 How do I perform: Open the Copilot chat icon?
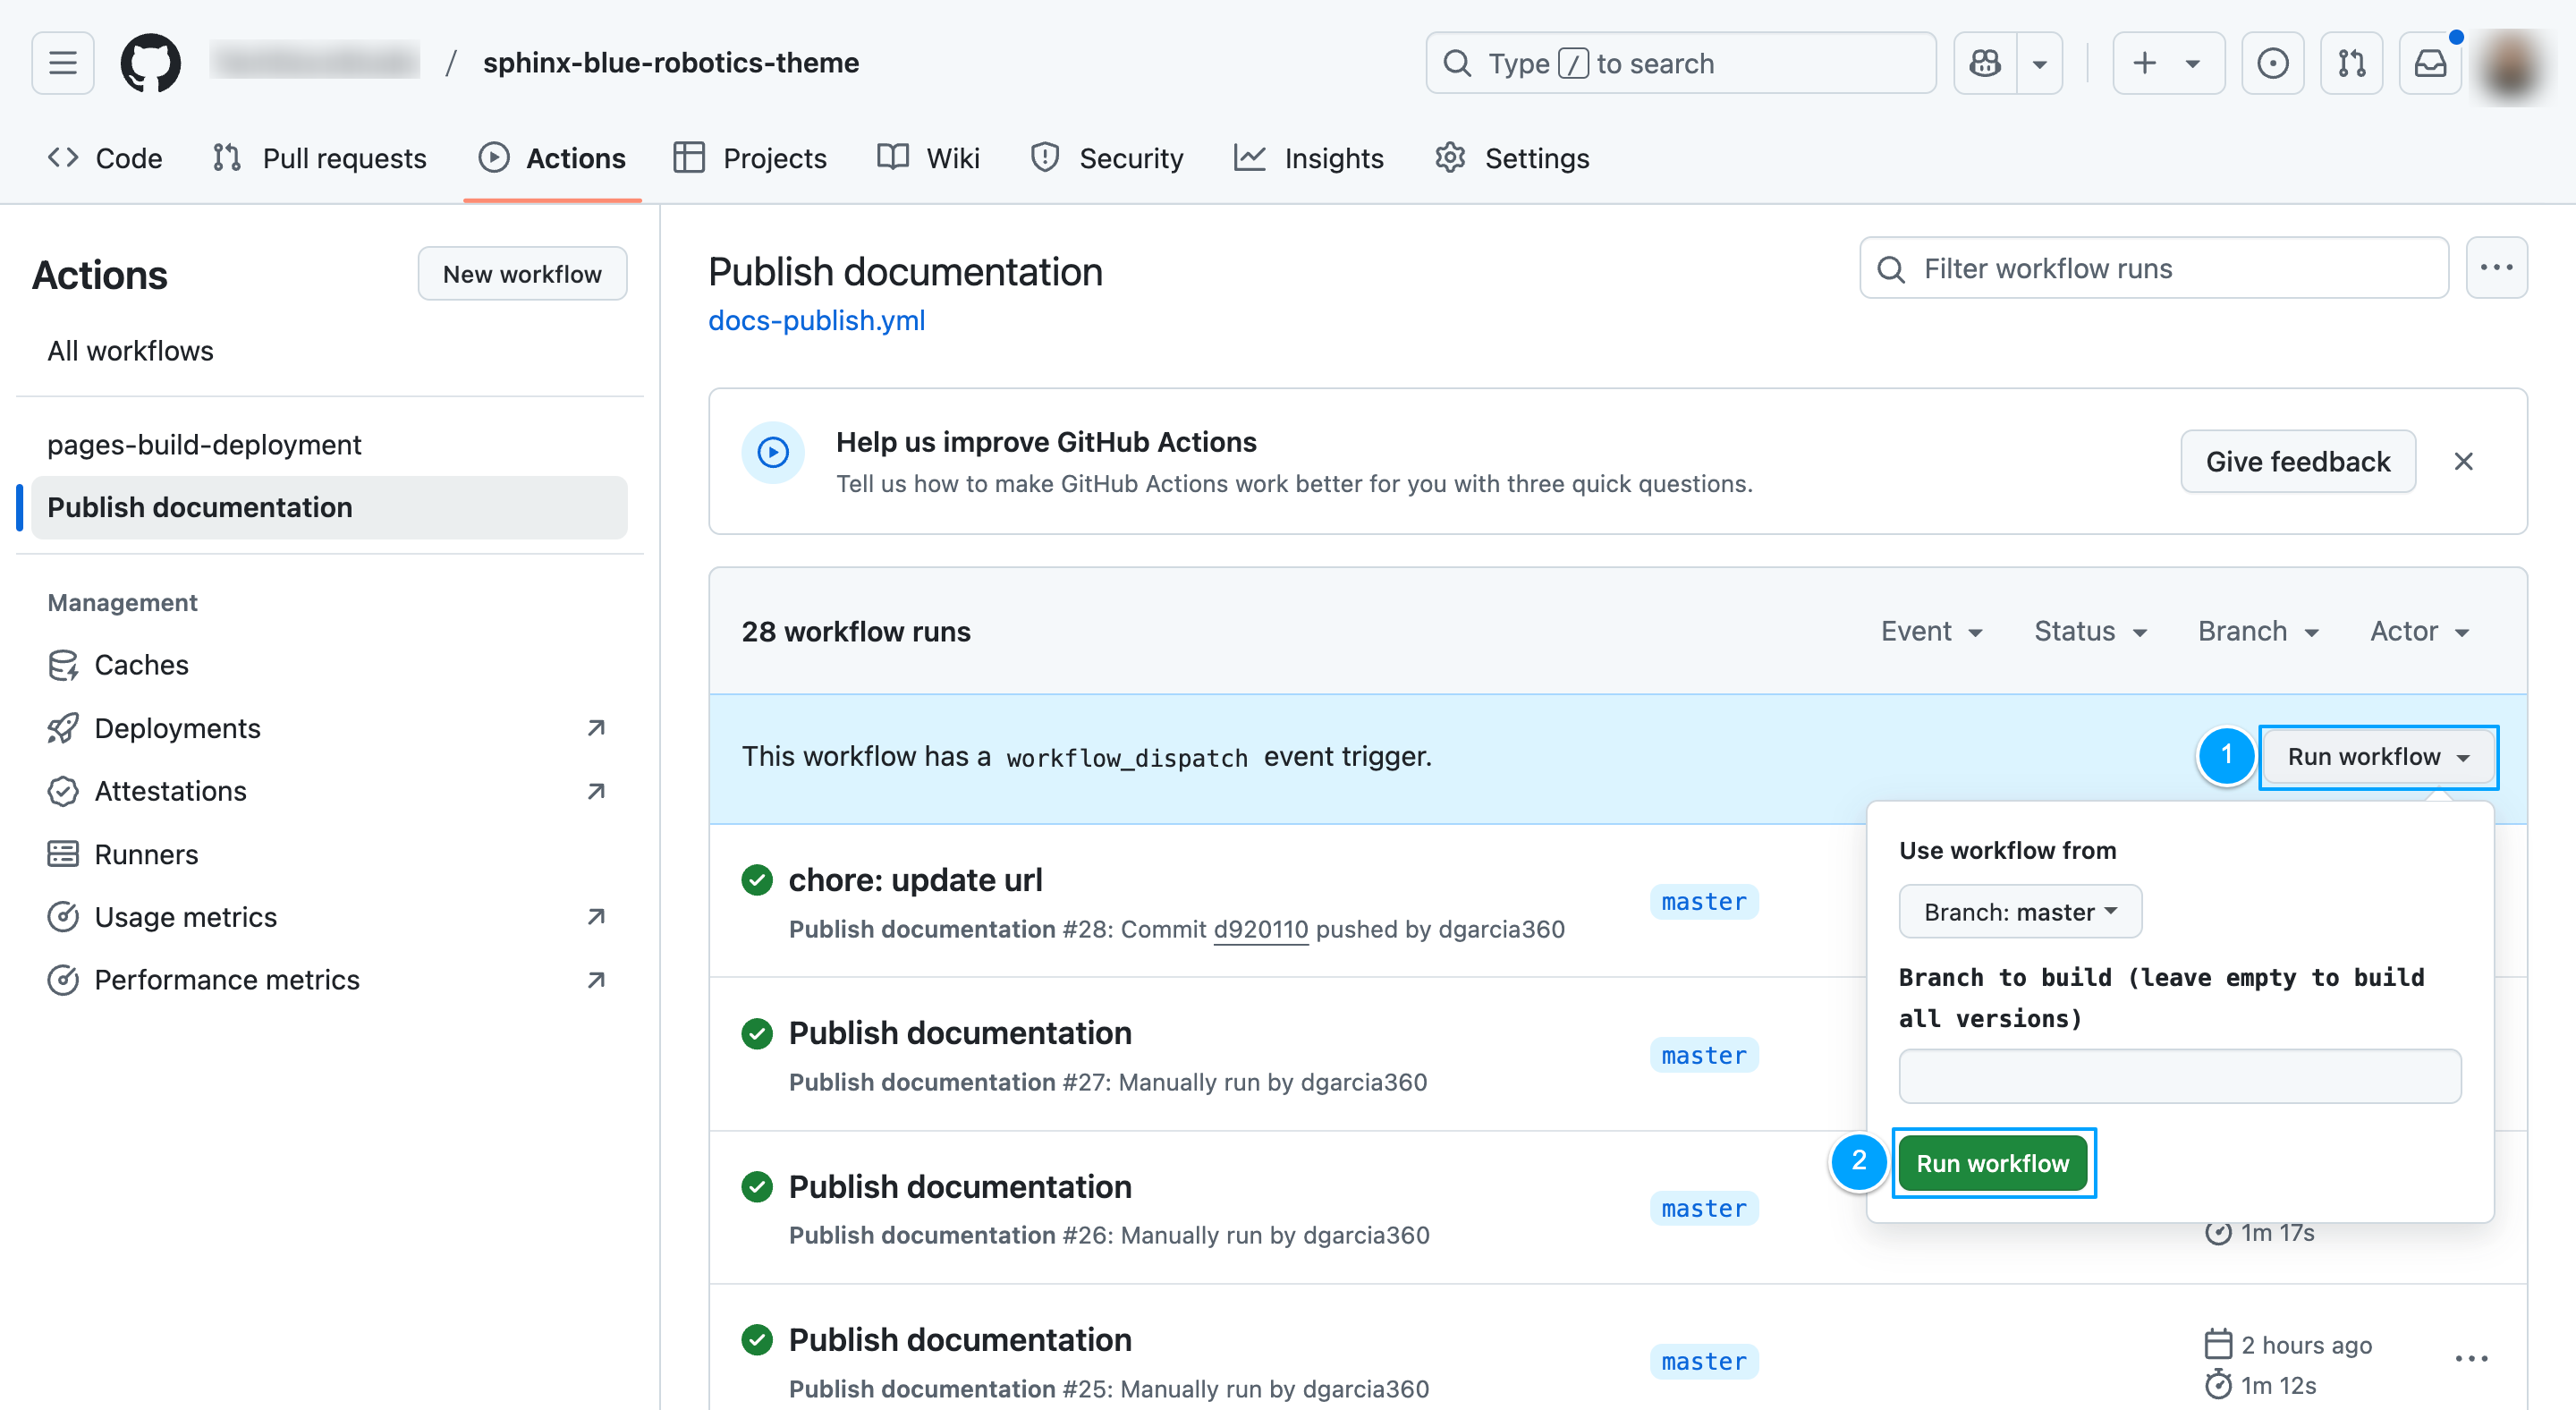pyautogui.click(x=1984, y=63)
